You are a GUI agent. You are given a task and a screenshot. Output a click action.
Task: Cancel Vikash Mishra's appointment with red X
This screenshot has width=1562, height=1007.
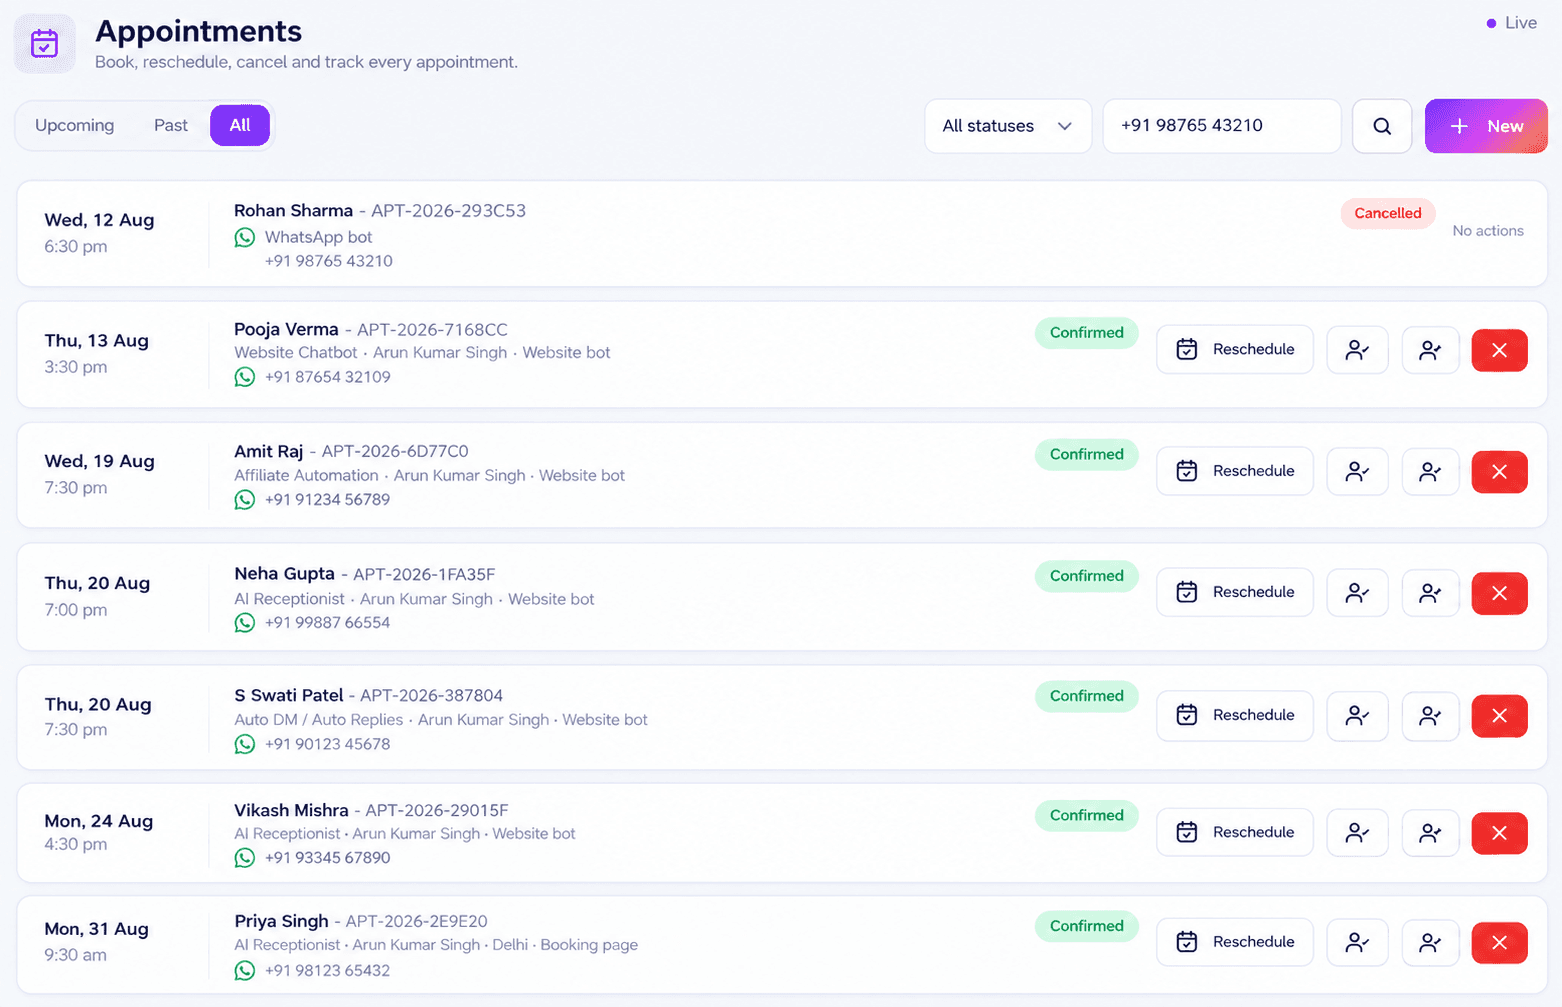pyautogui.click(x=1499, y=833)
